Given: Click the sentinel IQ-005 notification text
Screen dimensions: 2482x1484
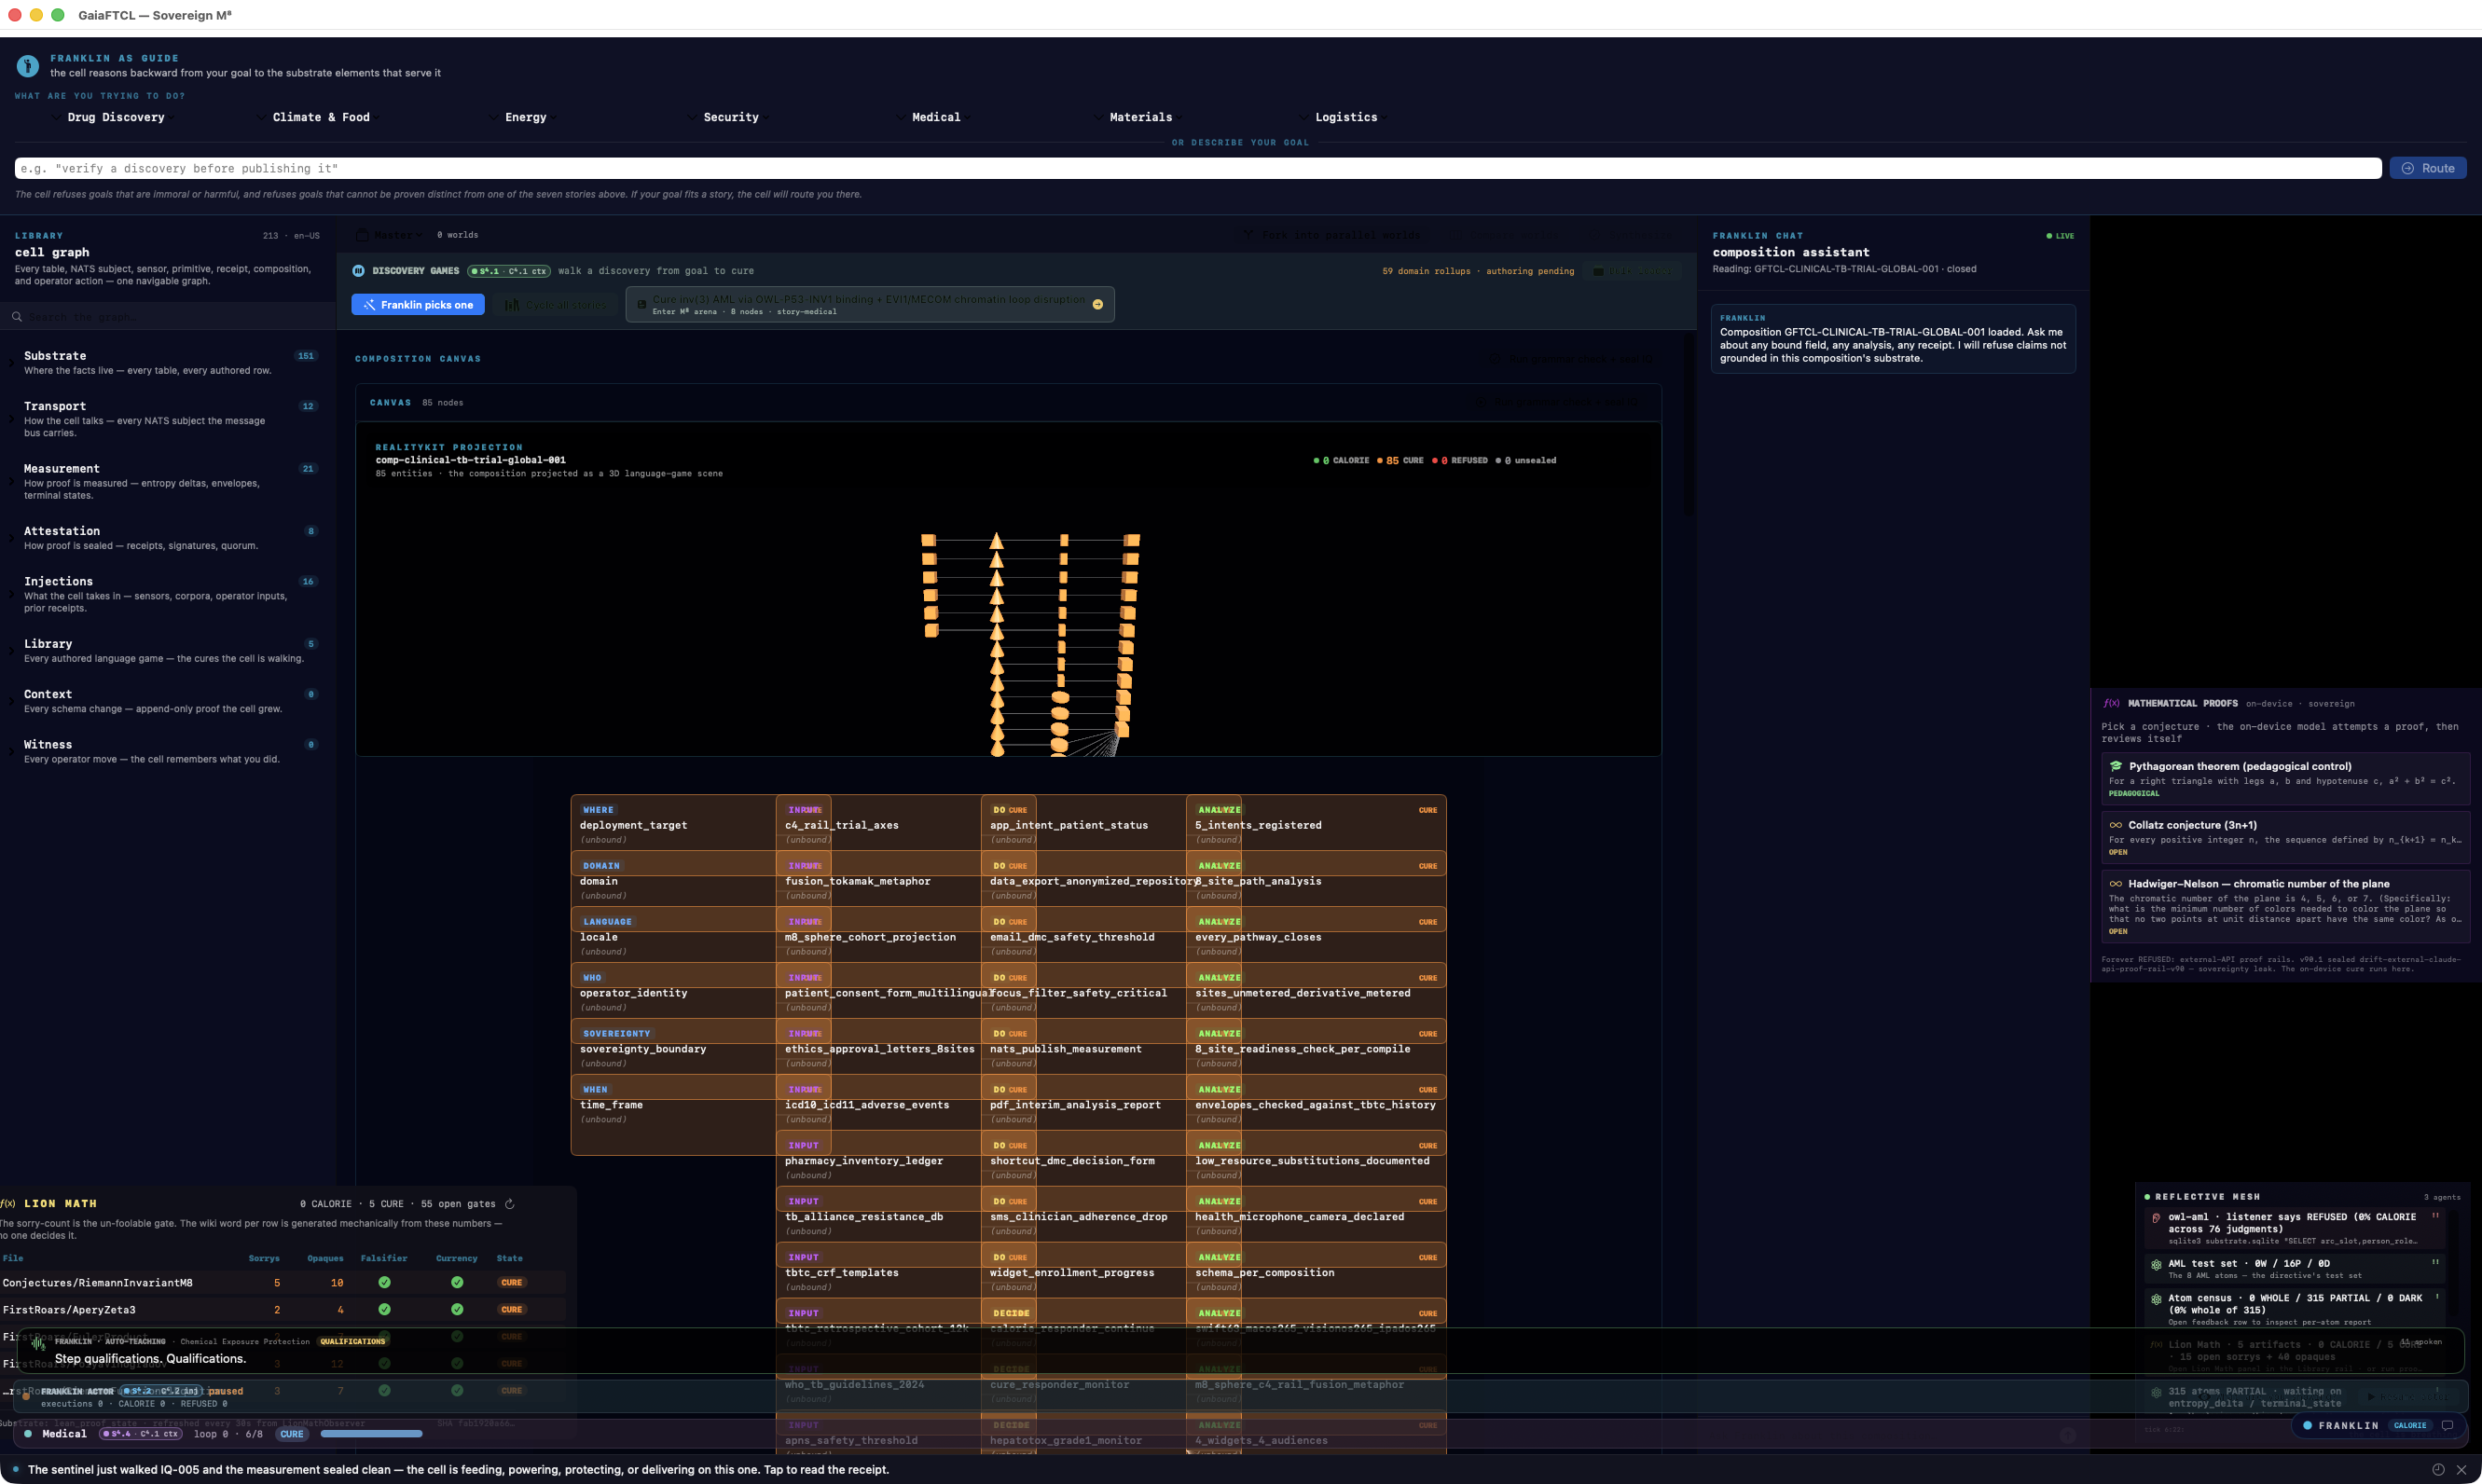Looking at the screenshot, I should 458,1470.
